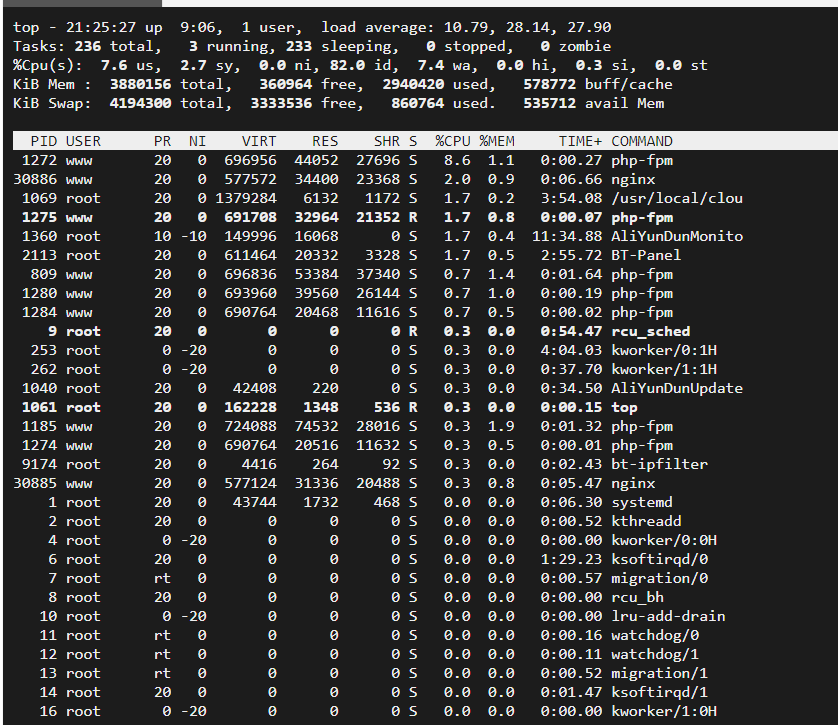This screenshot has width=838, height=725.
Task: Select PID 1272 in php-fpm row
Action: pos(39,160)
